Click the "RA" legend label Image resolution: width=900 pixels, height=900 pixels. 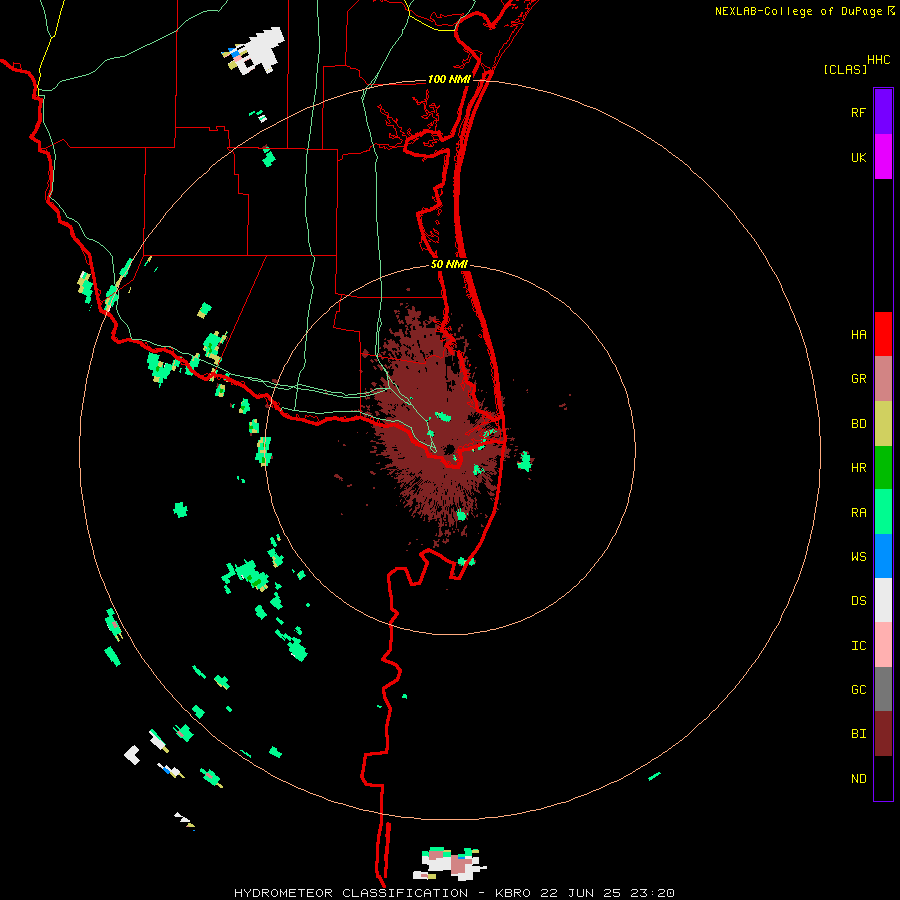point(858,513)
